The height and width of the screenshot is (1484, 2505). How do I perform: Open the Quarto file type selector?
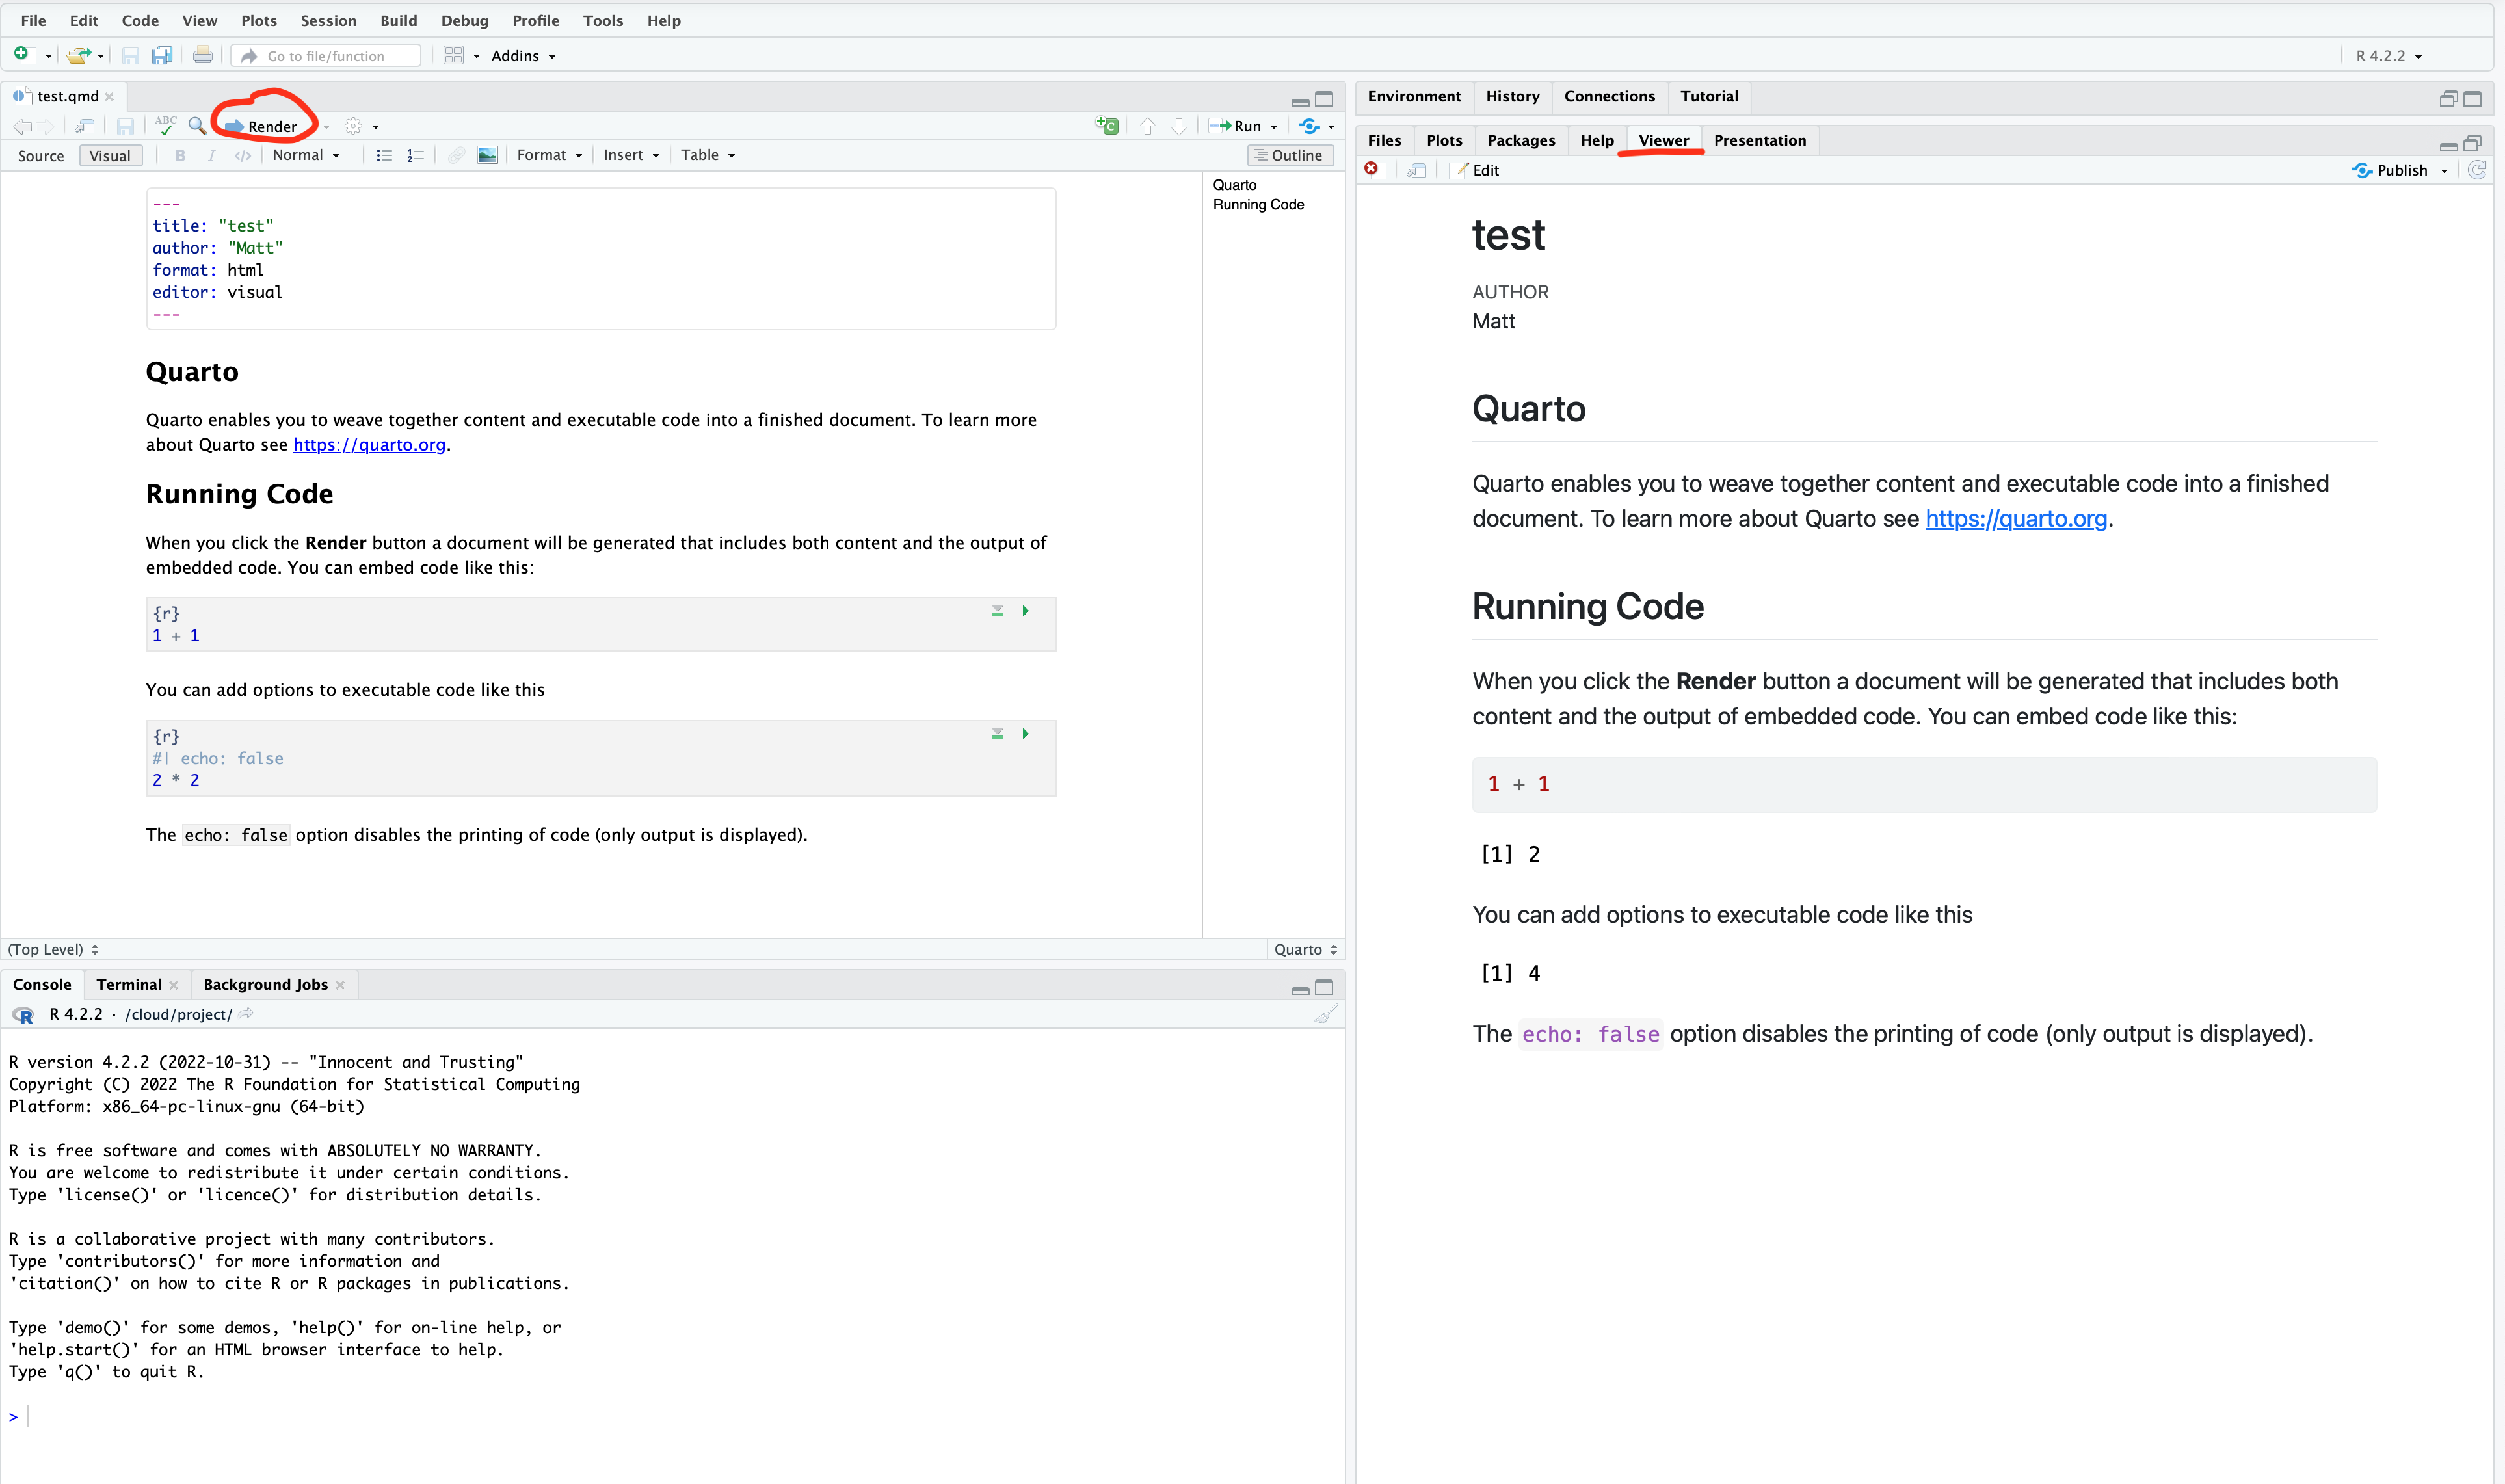tap(1306, 949)
